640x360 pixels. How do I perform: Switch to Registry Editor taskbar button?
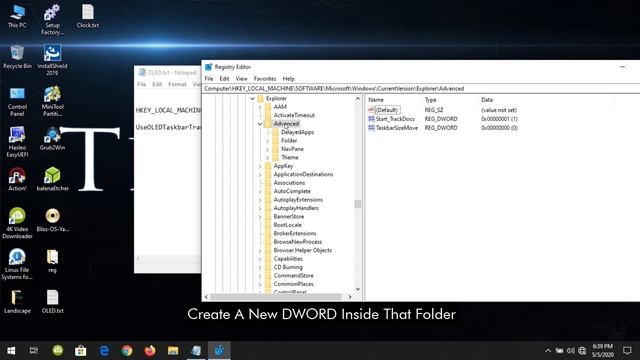point(219,351)
